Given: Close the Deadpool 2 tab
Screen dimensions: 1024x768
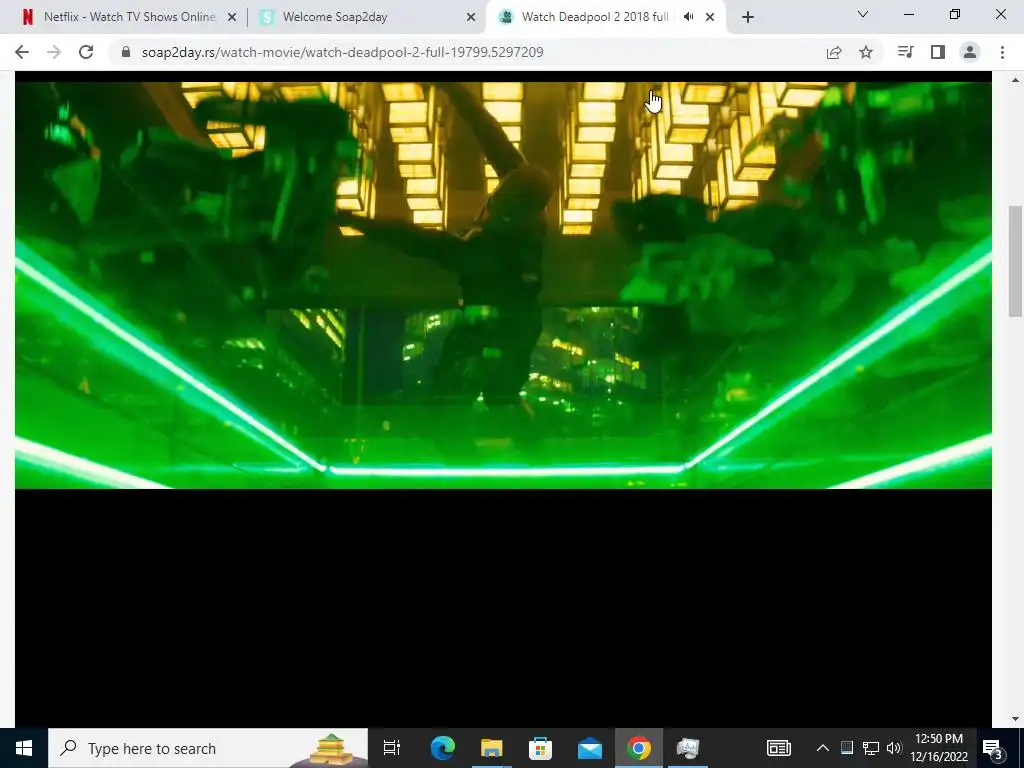Looking at the screenshot, I should coord(710,18).
